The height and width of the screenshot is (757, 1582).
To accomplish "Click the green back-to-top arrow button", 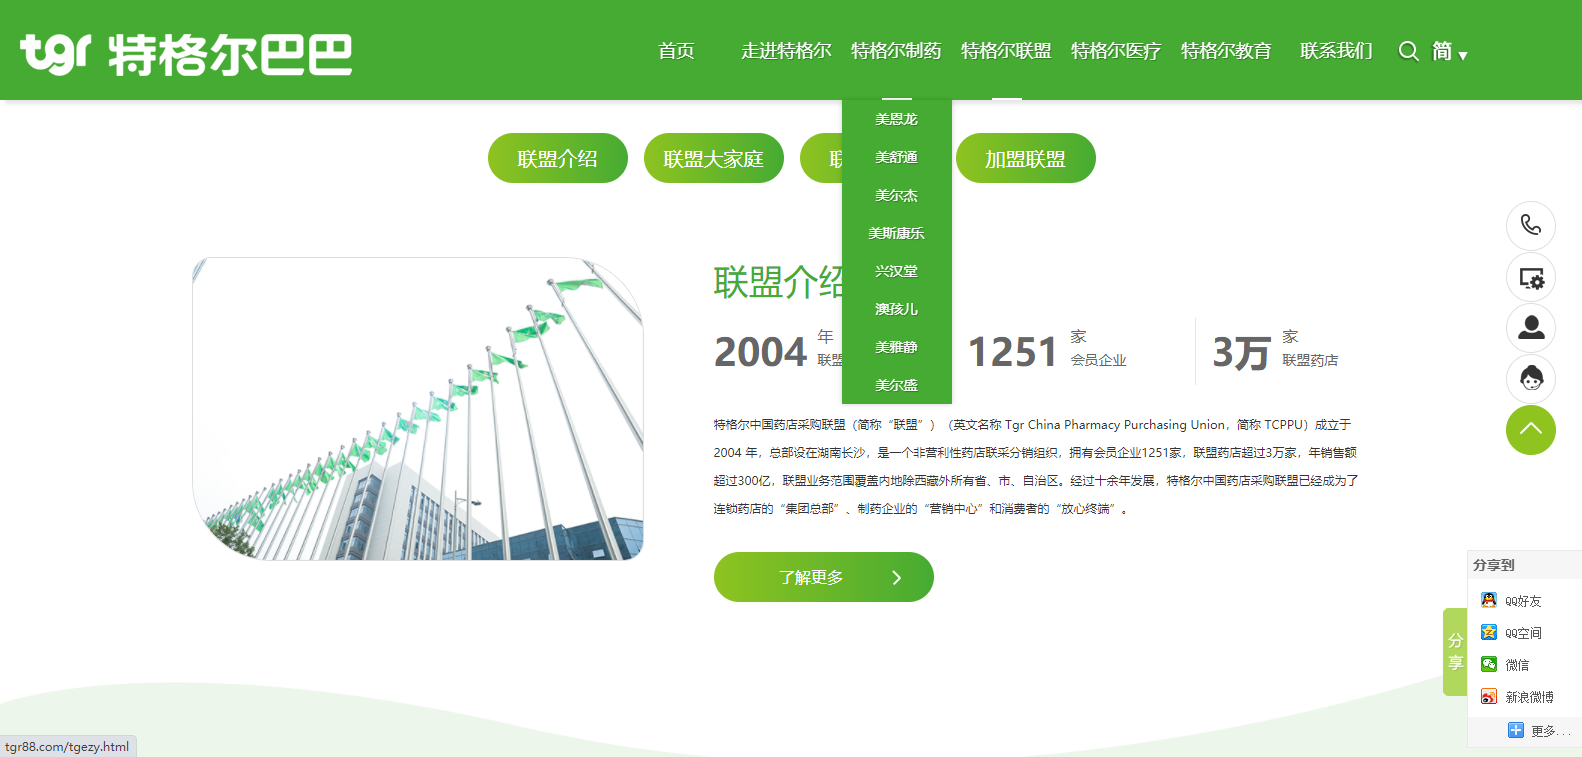I will coord(1530,430).
